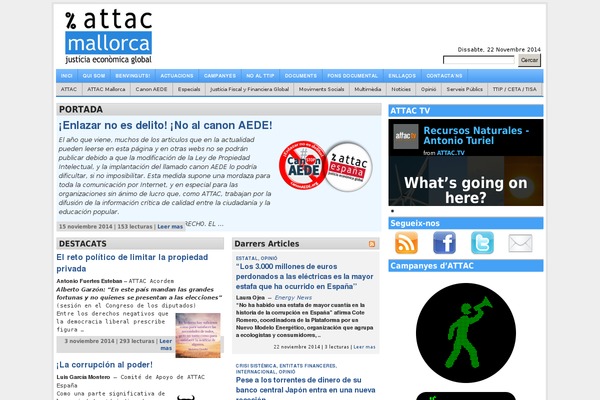Open the Serveis Públics tab
Viewport: 600px width, 400px height.
tap(465, 89)
